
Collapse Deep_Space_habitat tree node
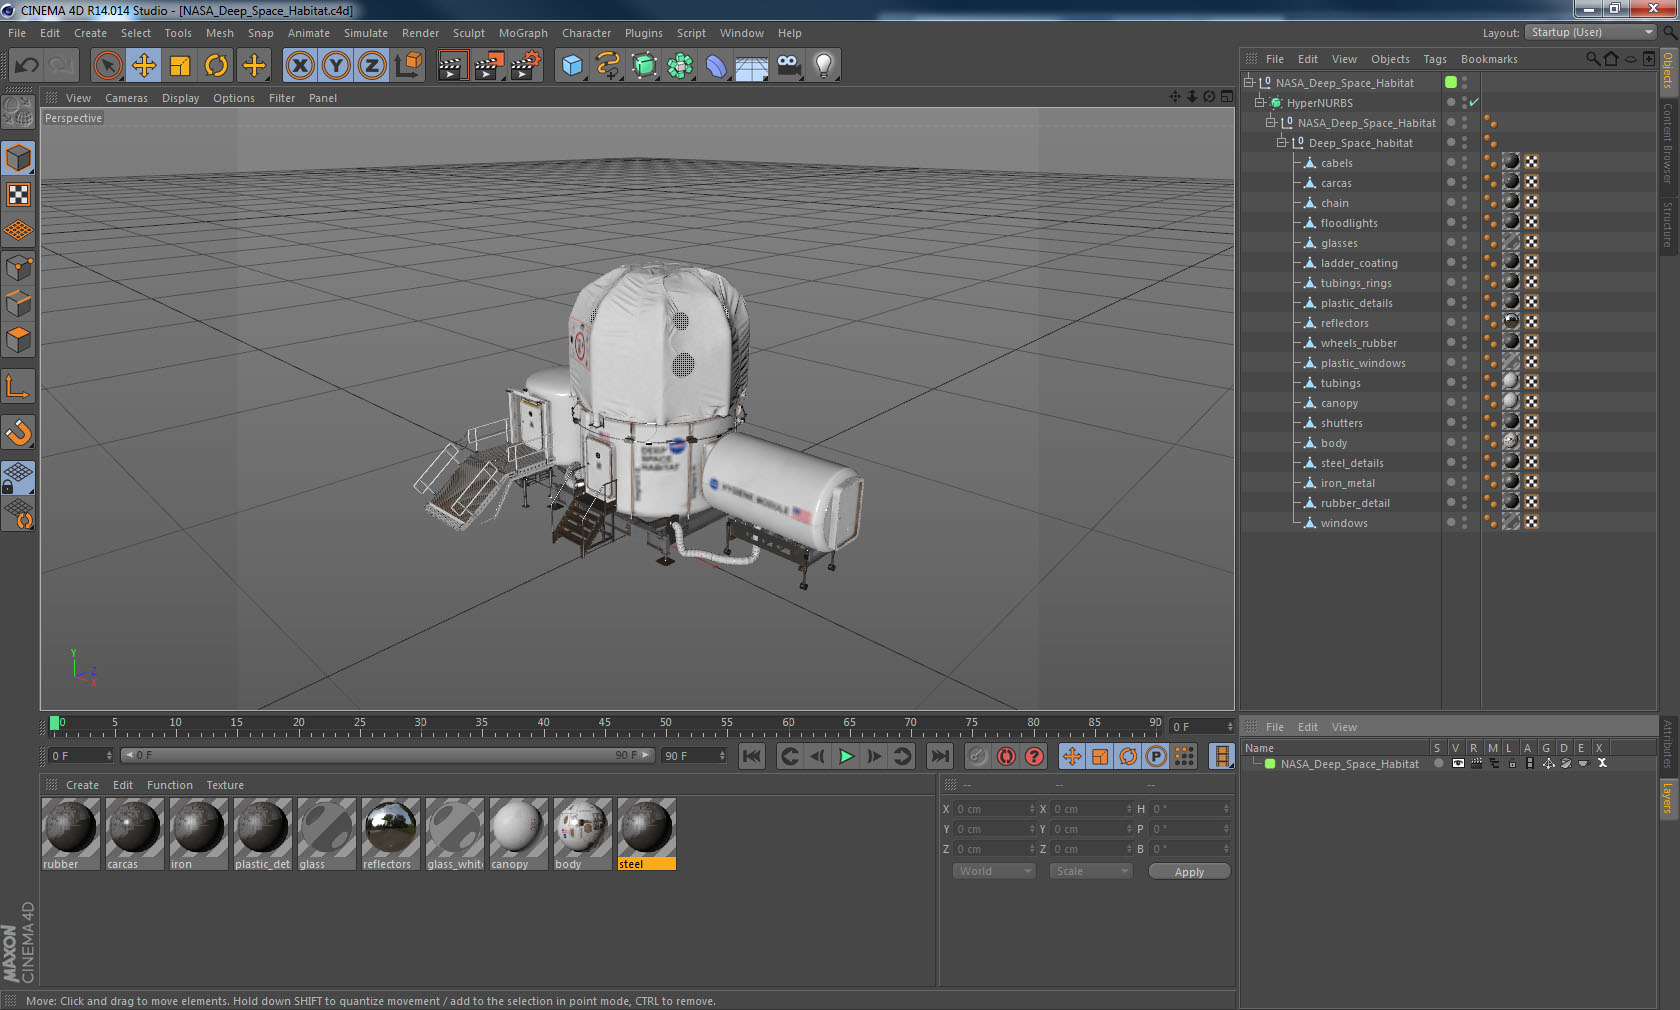tap(1282, 142)
